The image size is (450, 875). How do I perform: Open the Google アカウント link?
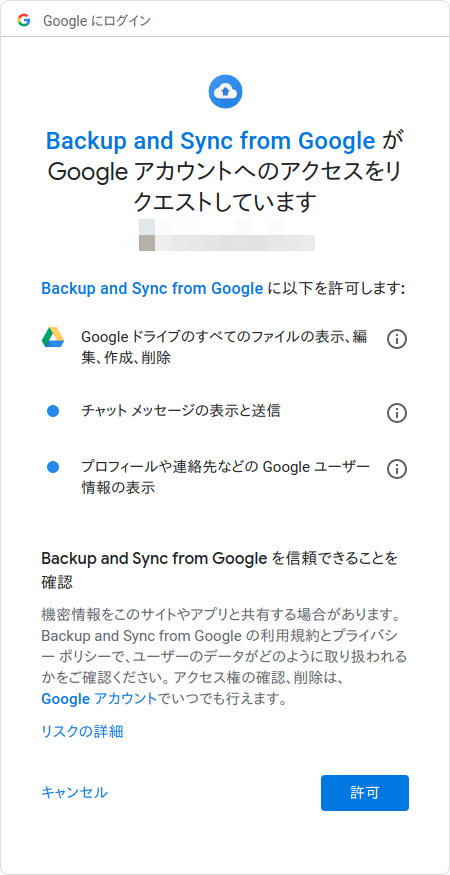(x=99, y=698)
